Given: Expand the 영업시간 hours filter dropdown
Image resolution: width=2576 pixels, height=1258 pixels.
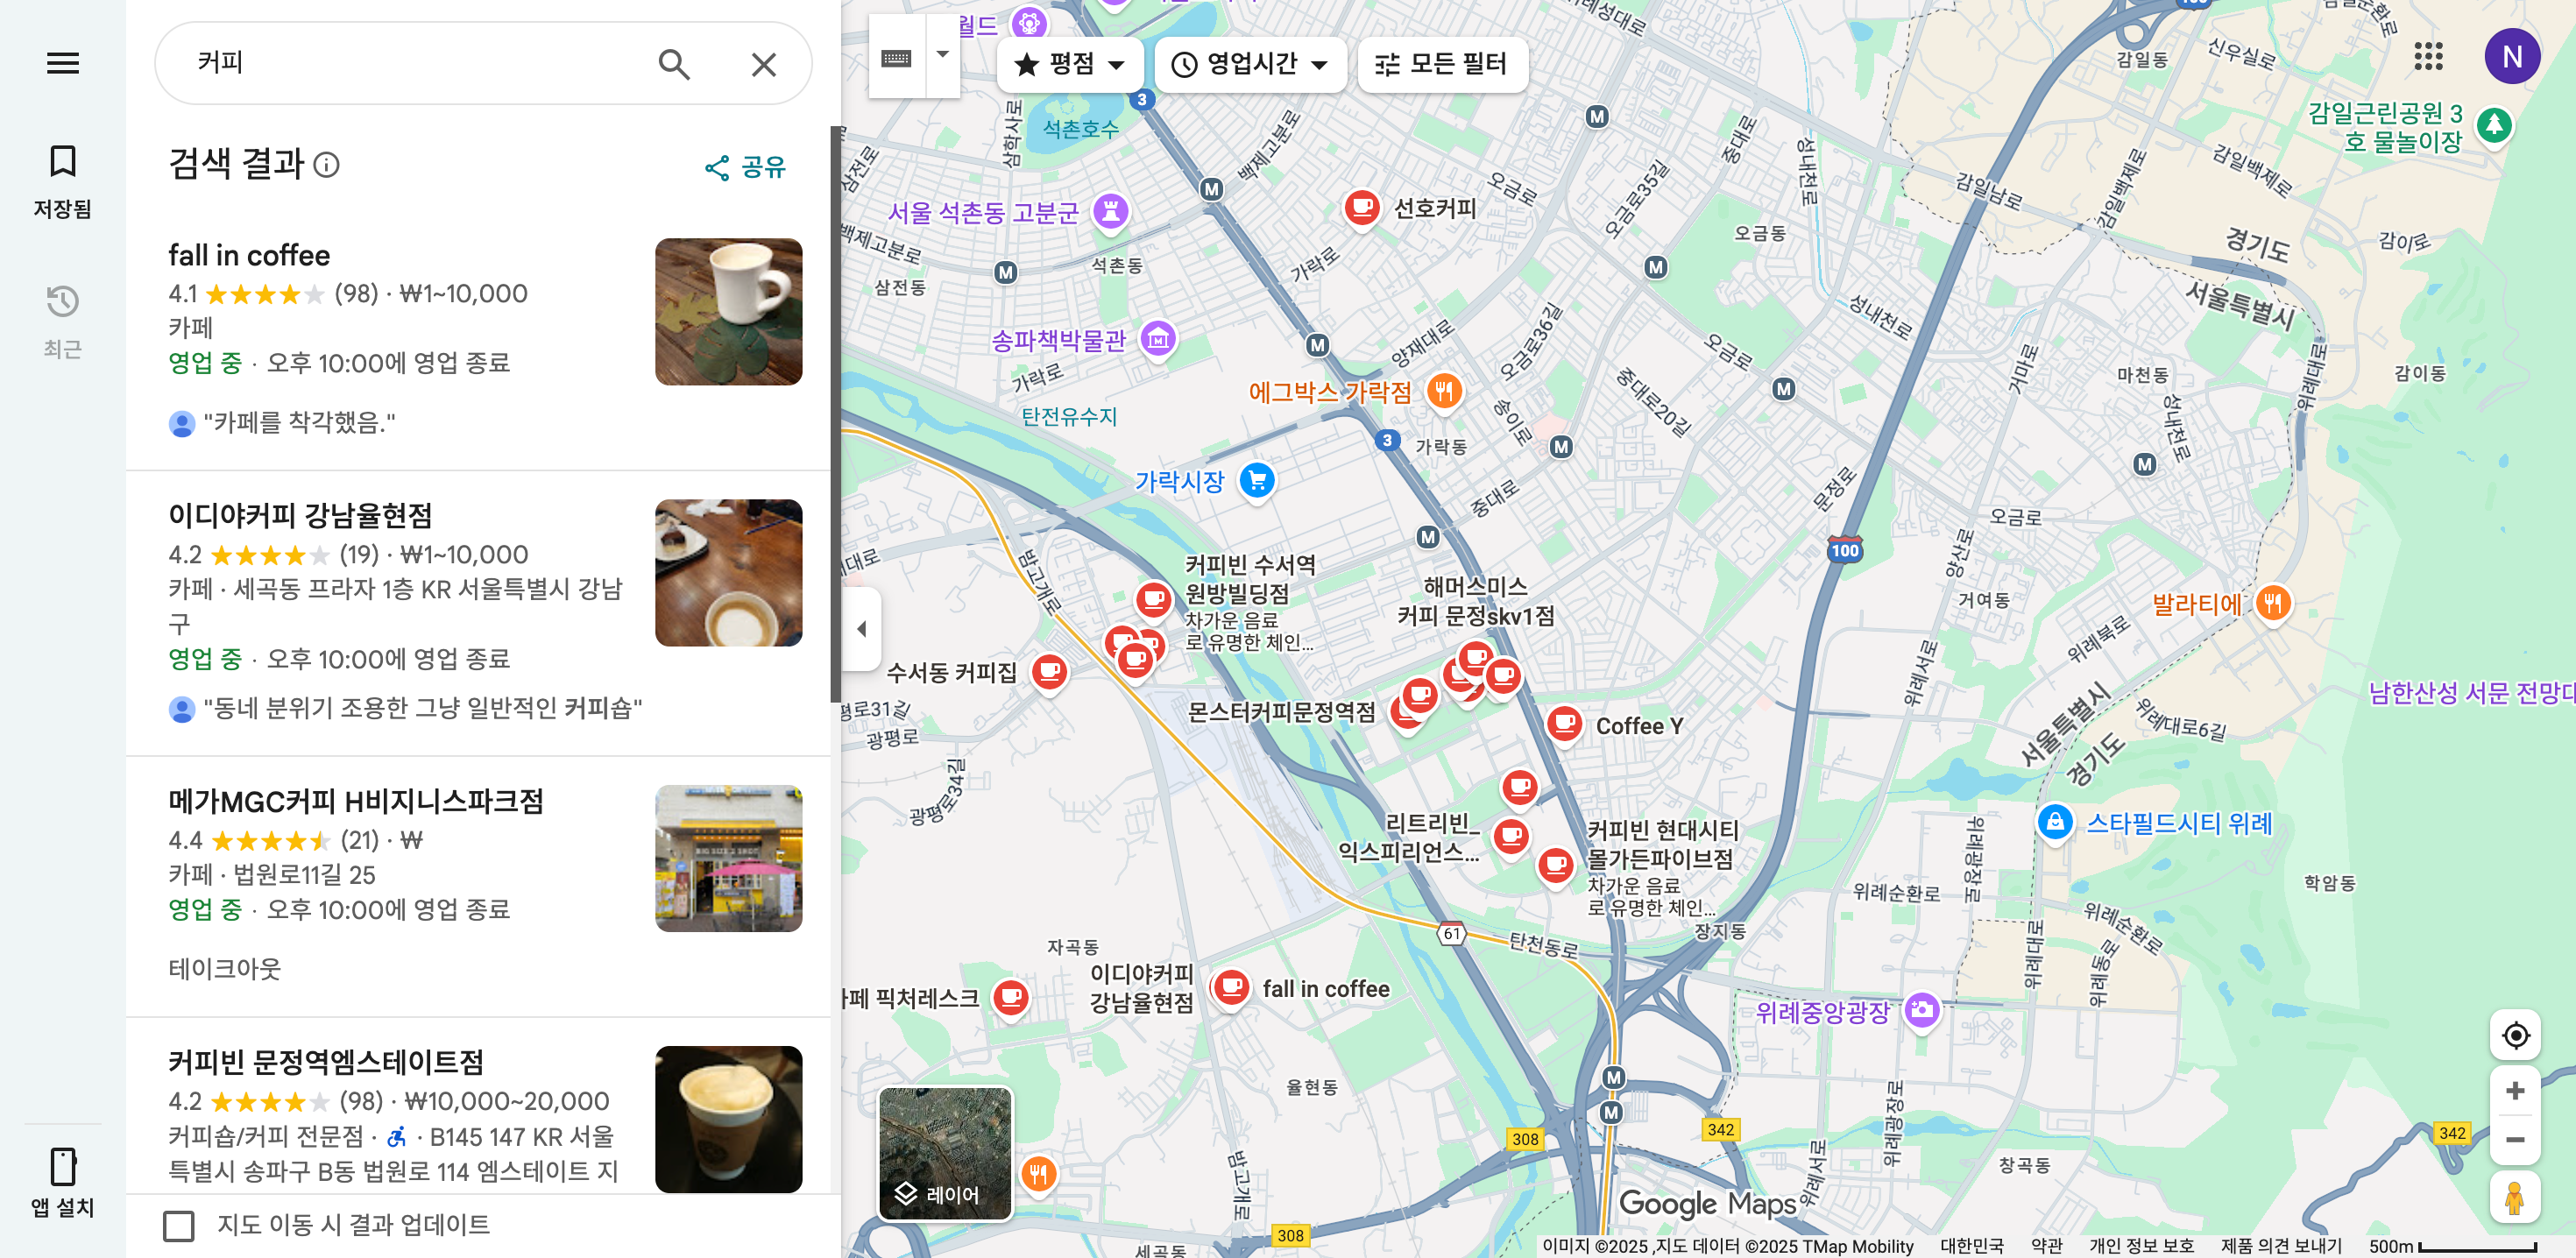Looking at the screenshot, I should [x=1250, y=64].
